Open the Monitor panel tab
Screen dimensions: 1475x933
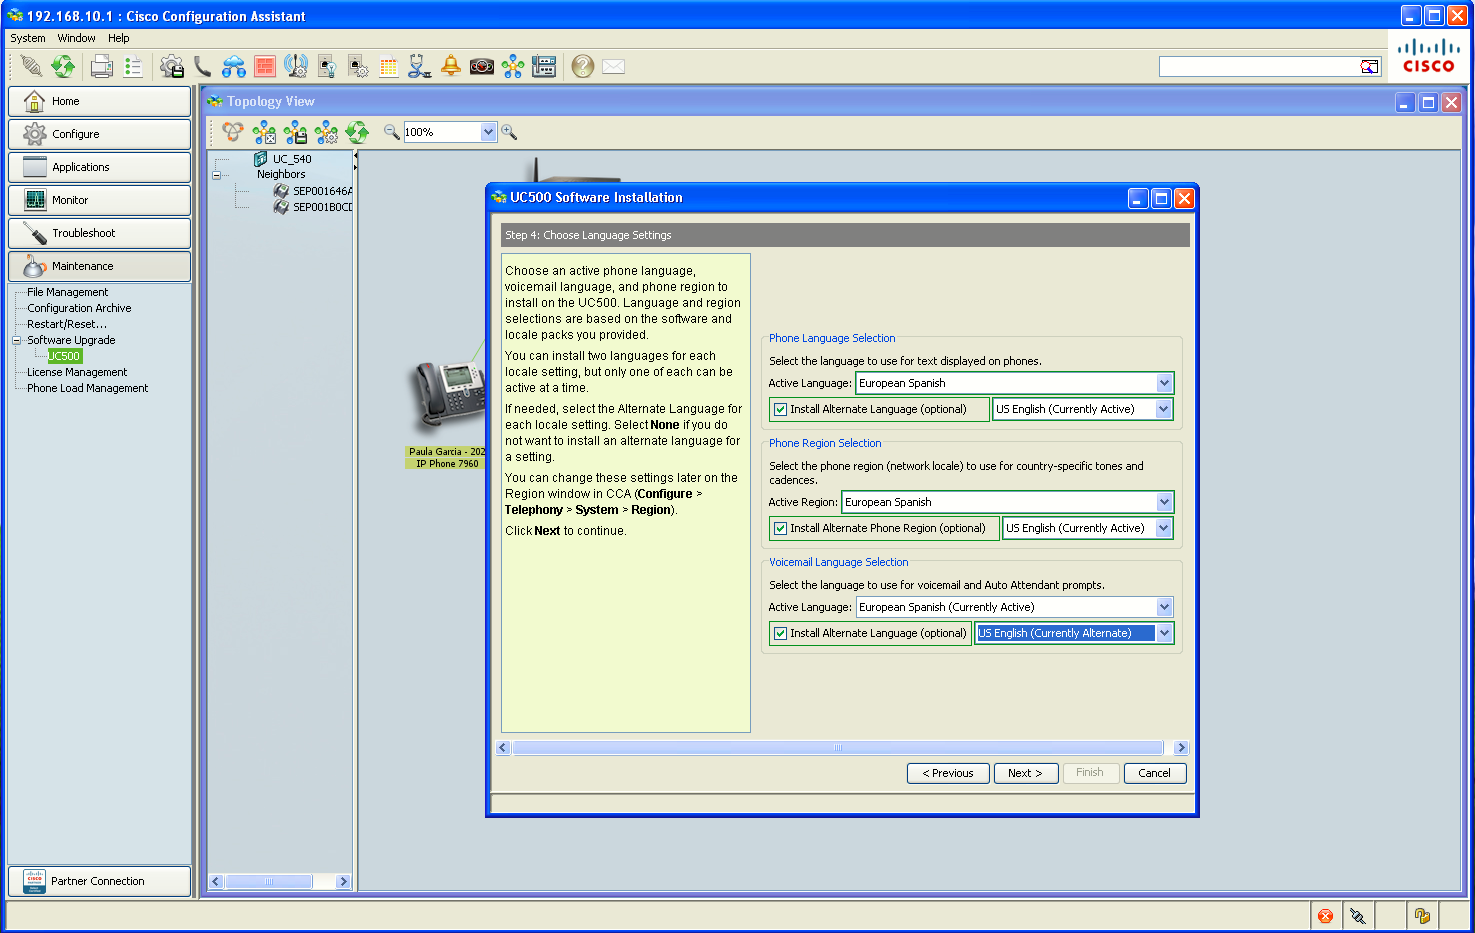(99, 200)
